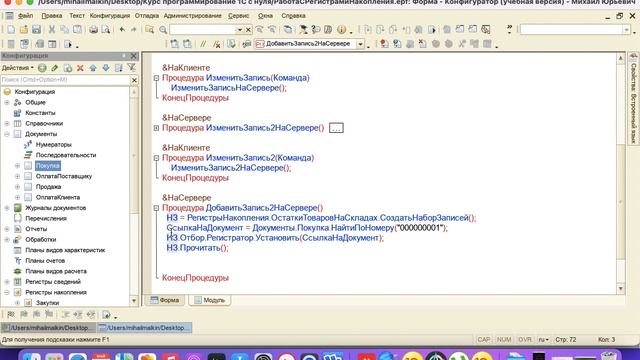Viewport: 640px width, 360px height.
Task: Open the Конфигурация menu
Action: [110, 16]
